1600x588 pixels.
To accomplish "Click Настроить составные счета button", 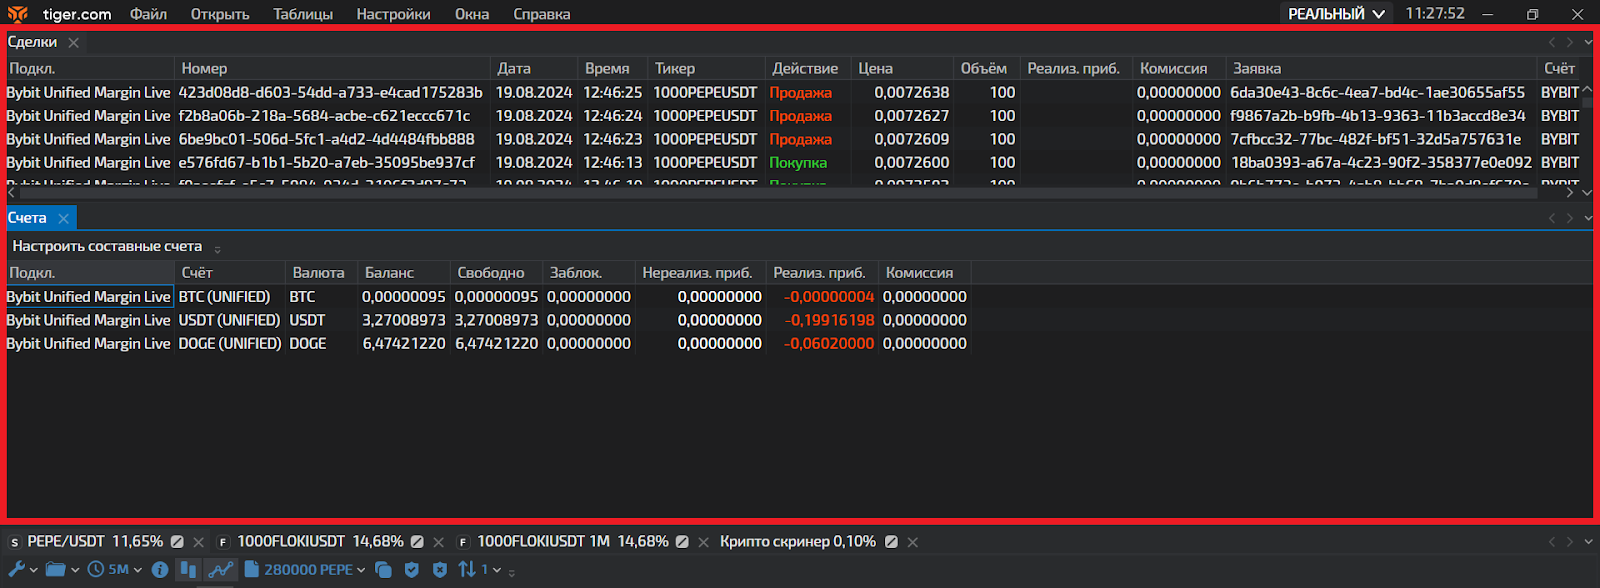I will pyautogui.click(x=107, y=246).
